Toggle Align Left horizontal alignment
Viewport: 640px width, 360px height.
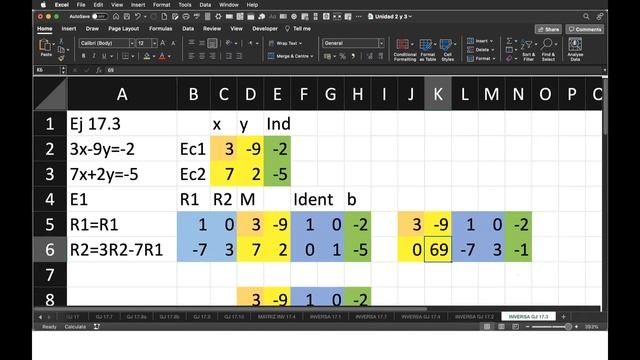(x=191, y=56)
